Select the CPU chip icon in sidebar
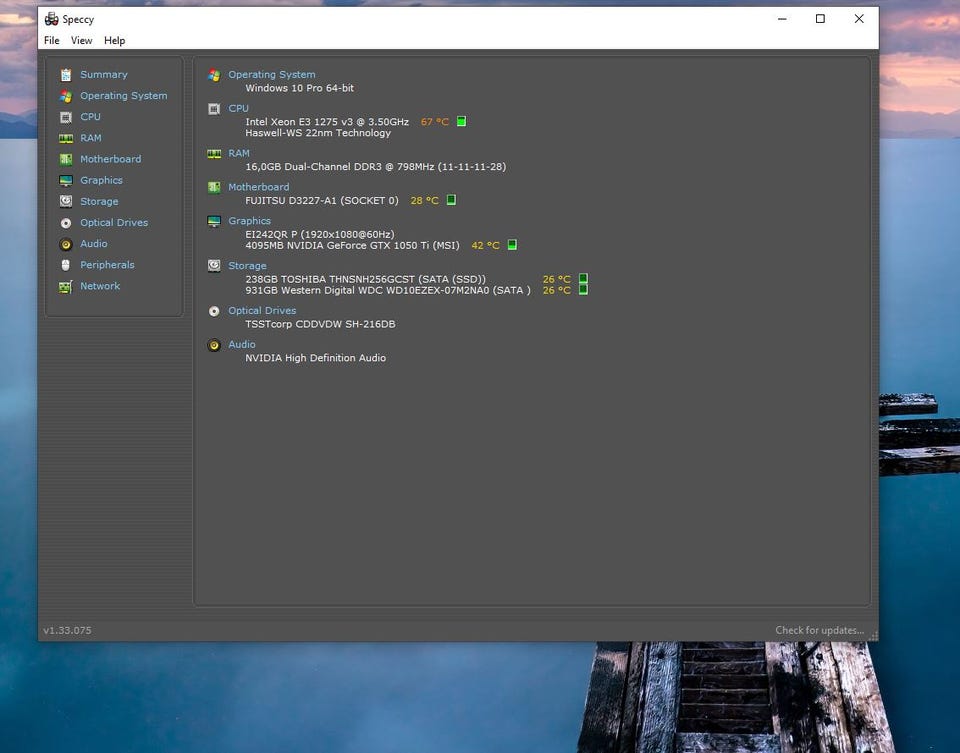The height and width of the screenshot is (753, 960). [66, 117]
